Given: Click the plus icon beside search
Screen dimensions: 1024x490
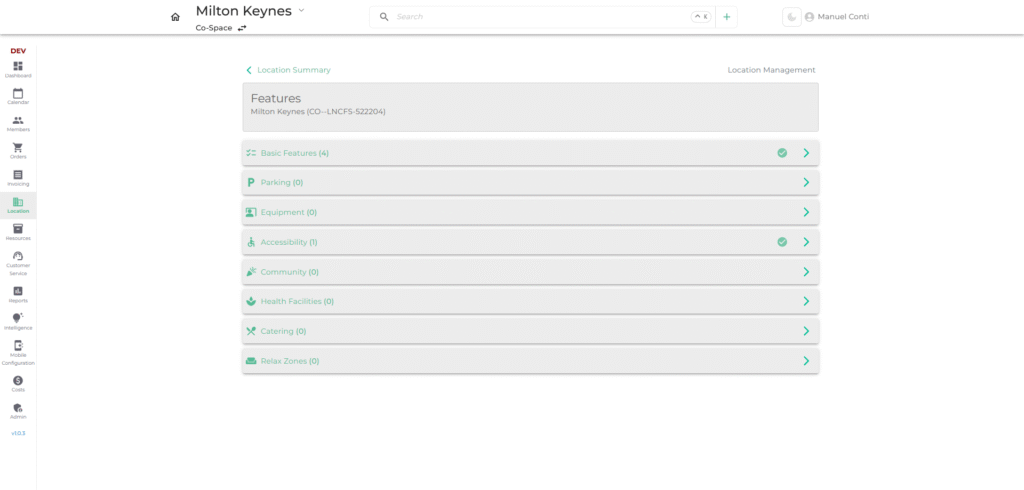Looking at the screenshot, I should pos(727,17).
